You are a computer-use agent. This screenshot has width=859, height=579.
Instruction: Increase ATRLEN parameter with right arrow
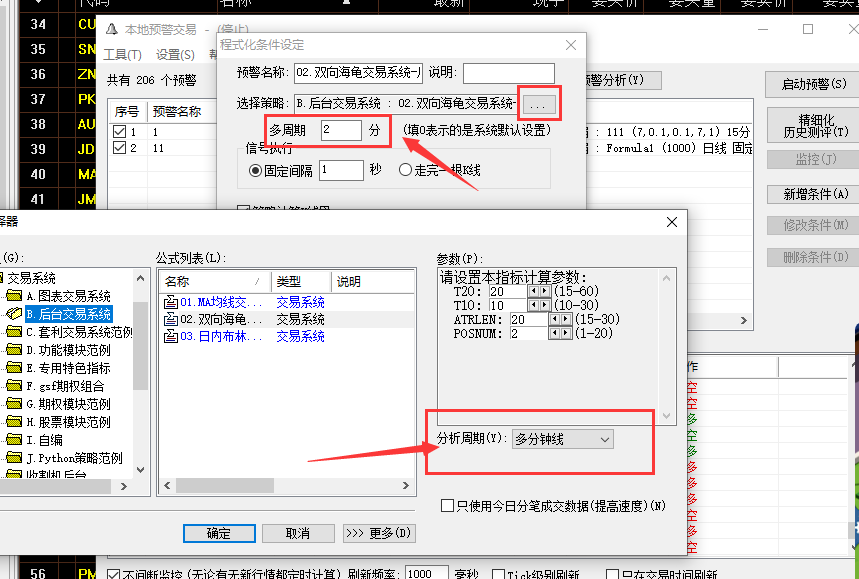[566, 319]
